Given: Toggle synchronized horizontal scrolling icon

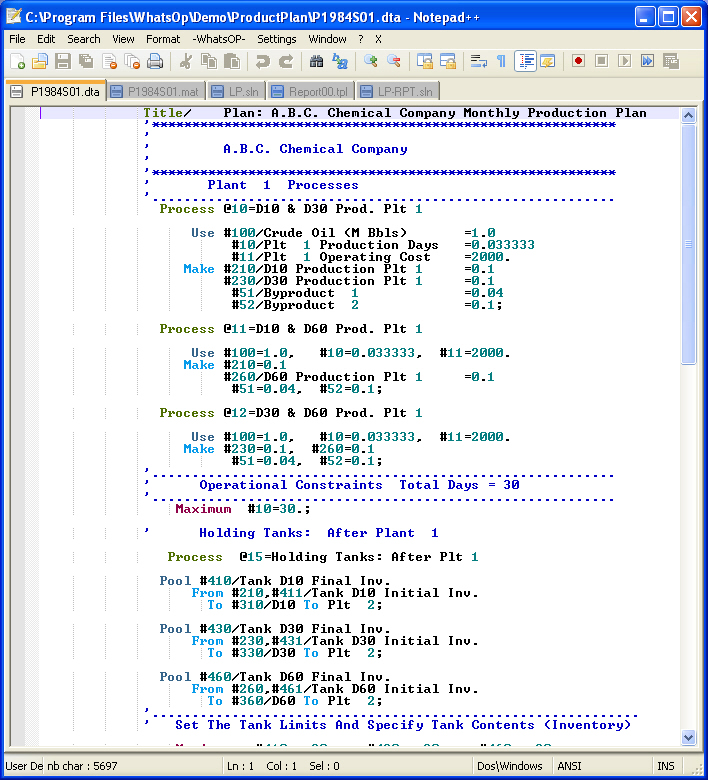Looking at the screenshot, I should click(448, 62).
